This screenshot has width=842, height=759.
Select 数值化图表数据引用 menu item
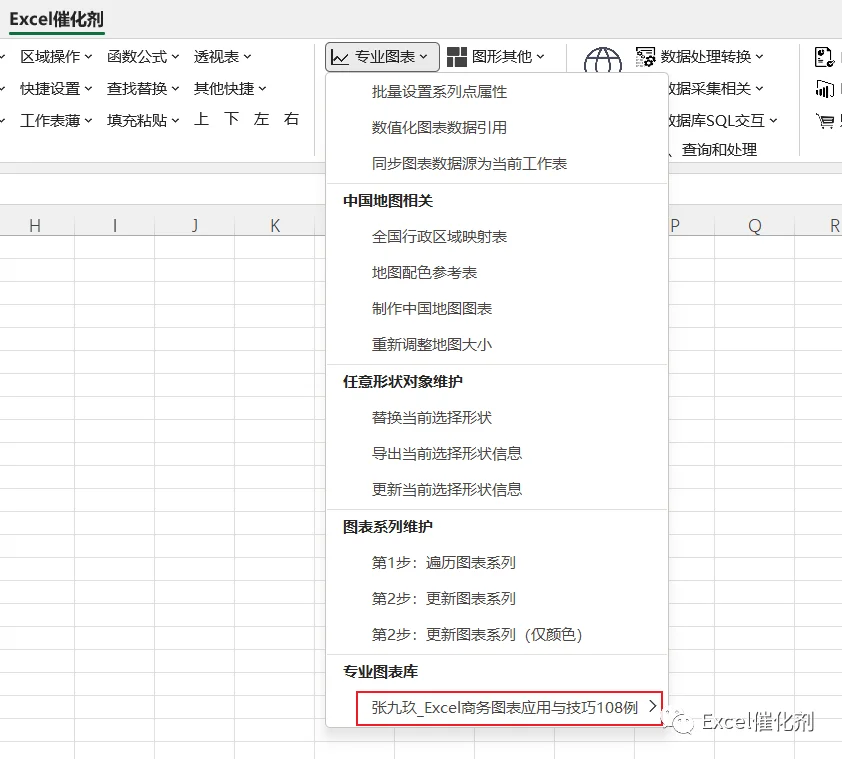[x=497, y=128]
